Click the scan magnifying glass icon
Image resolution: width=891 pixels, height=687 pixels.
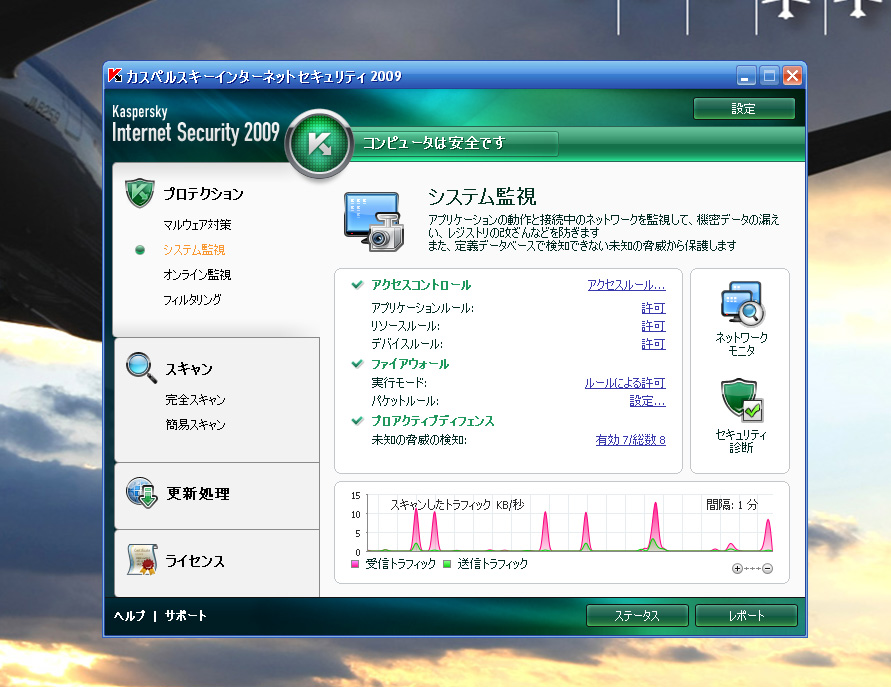[141, 368]
